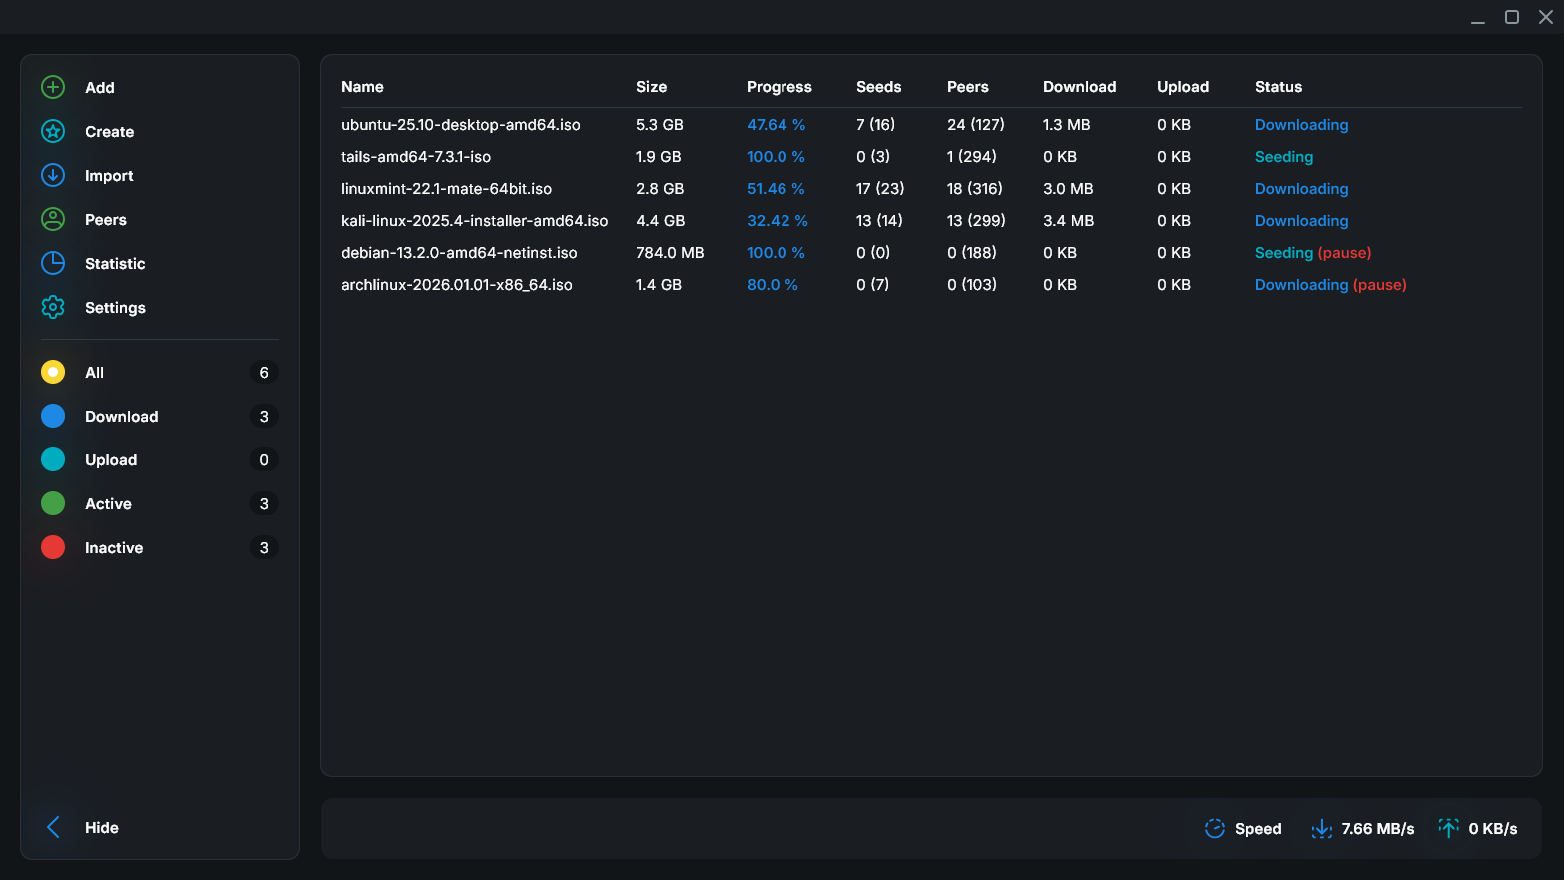This screenshot has width=1564, height=880.
Task: Open the Settings gear icon
Action: [52, 307]
